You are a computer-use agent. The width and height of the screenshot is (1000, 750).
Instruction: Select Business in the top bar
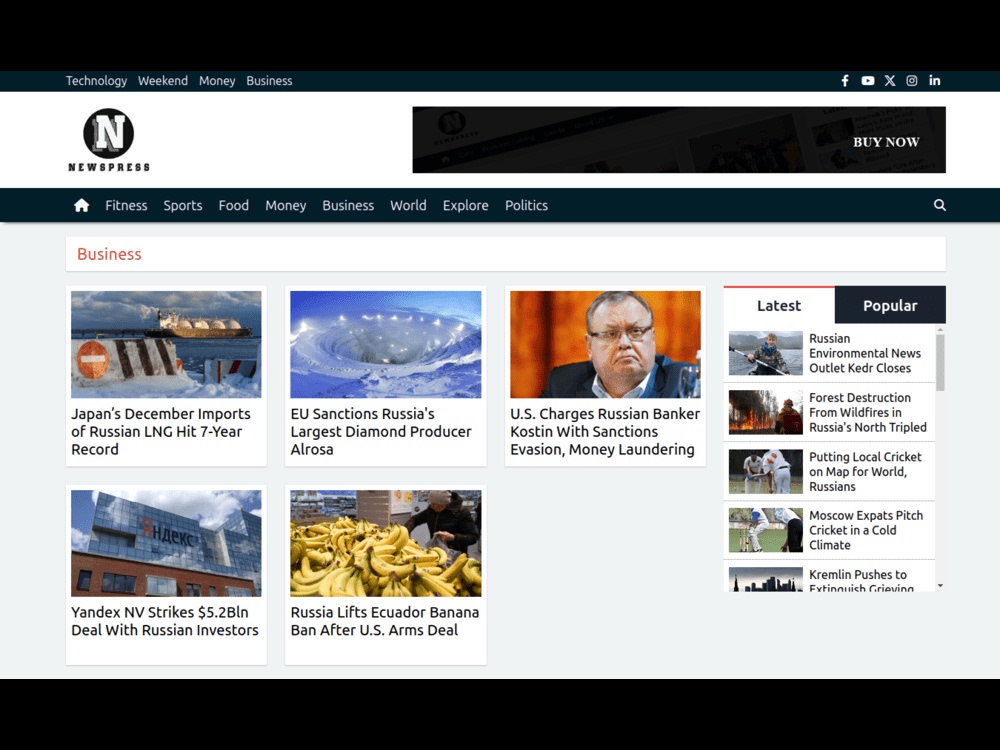(x=269, y=81)
